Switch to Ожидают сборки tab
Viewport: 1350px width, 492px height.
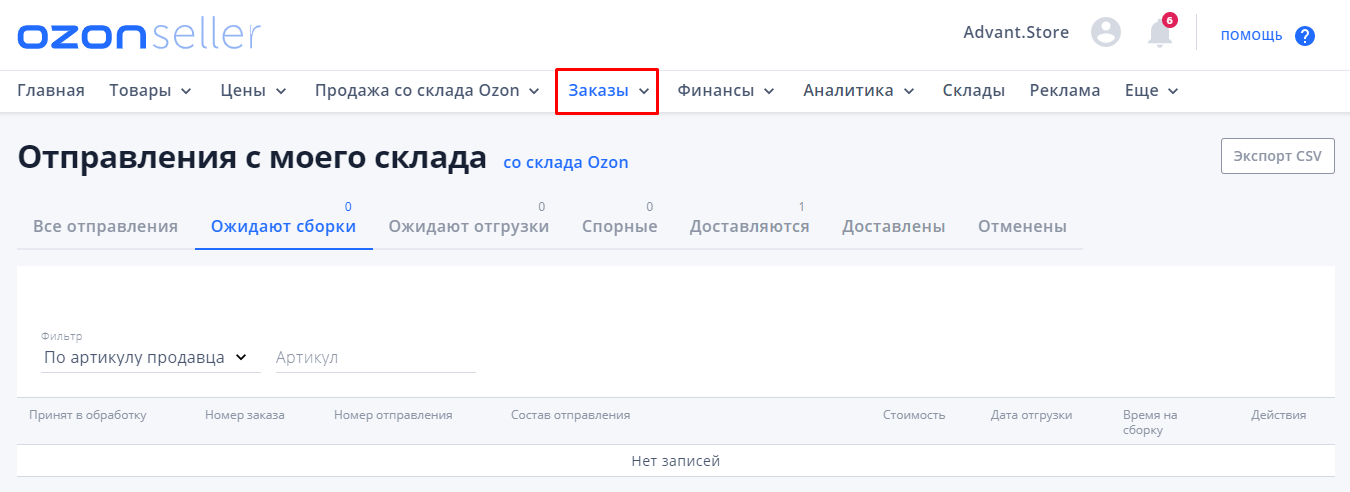point(283,226)
